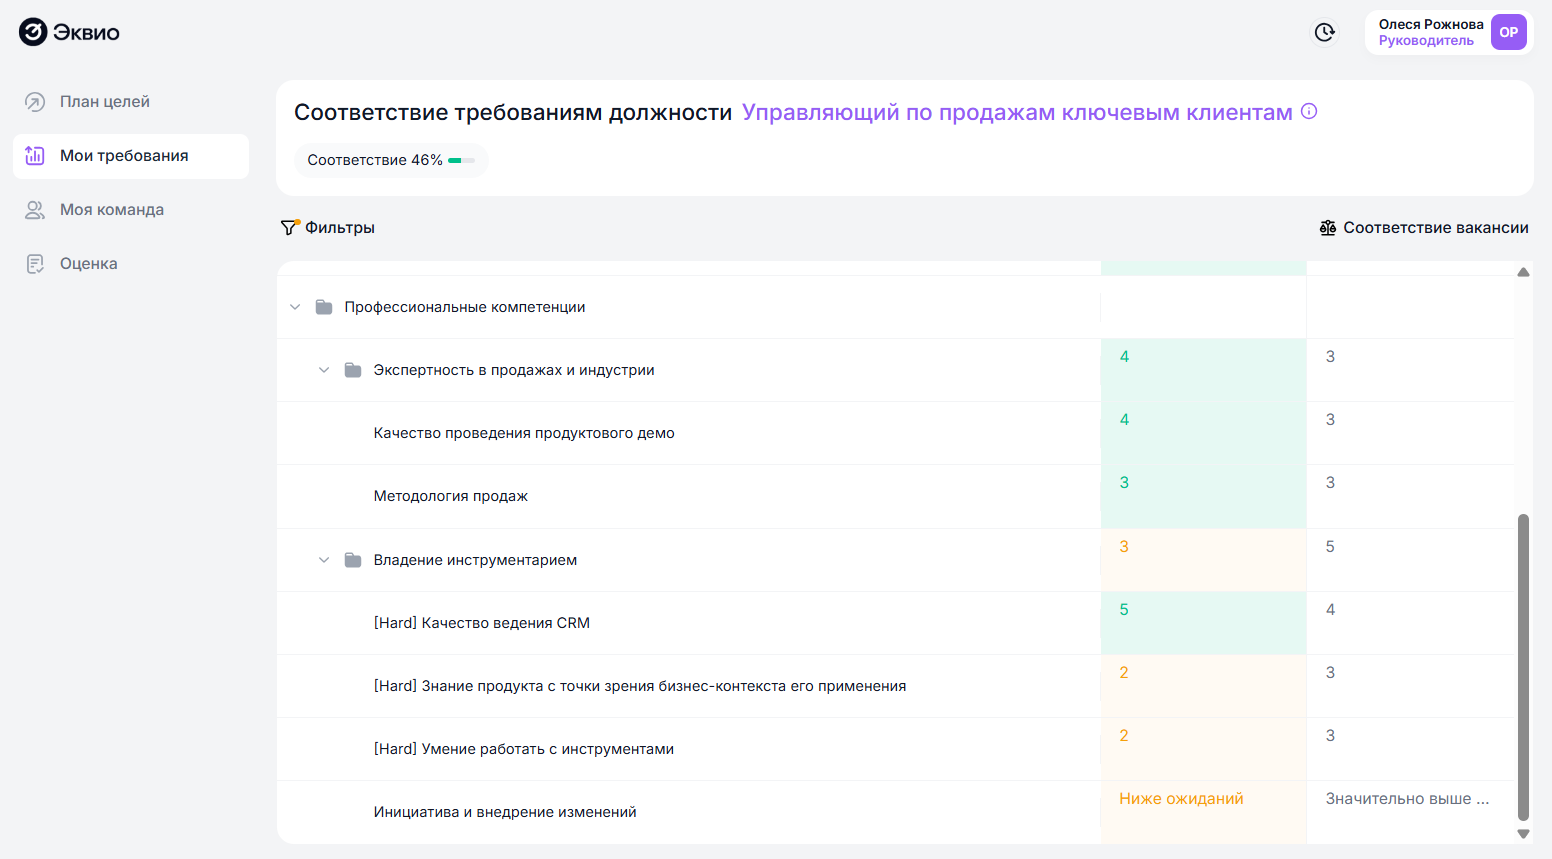The image size is (1552, 859).
Task: Click the scales icon for Соответствие вакансии
Action: (1328, 228)
